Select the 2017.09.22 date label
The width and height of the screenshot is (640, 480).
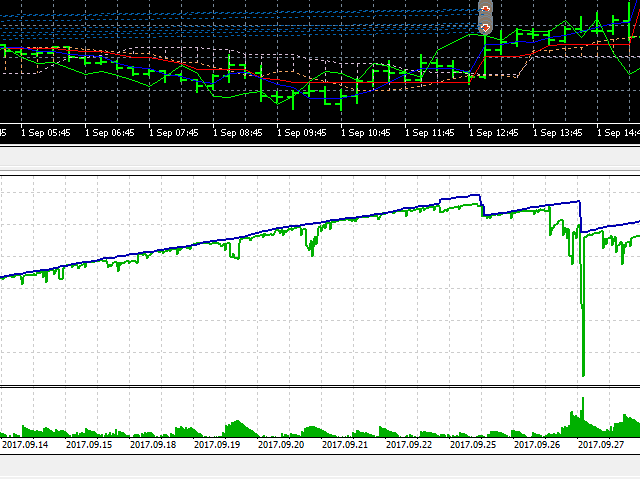click(411, 445)
